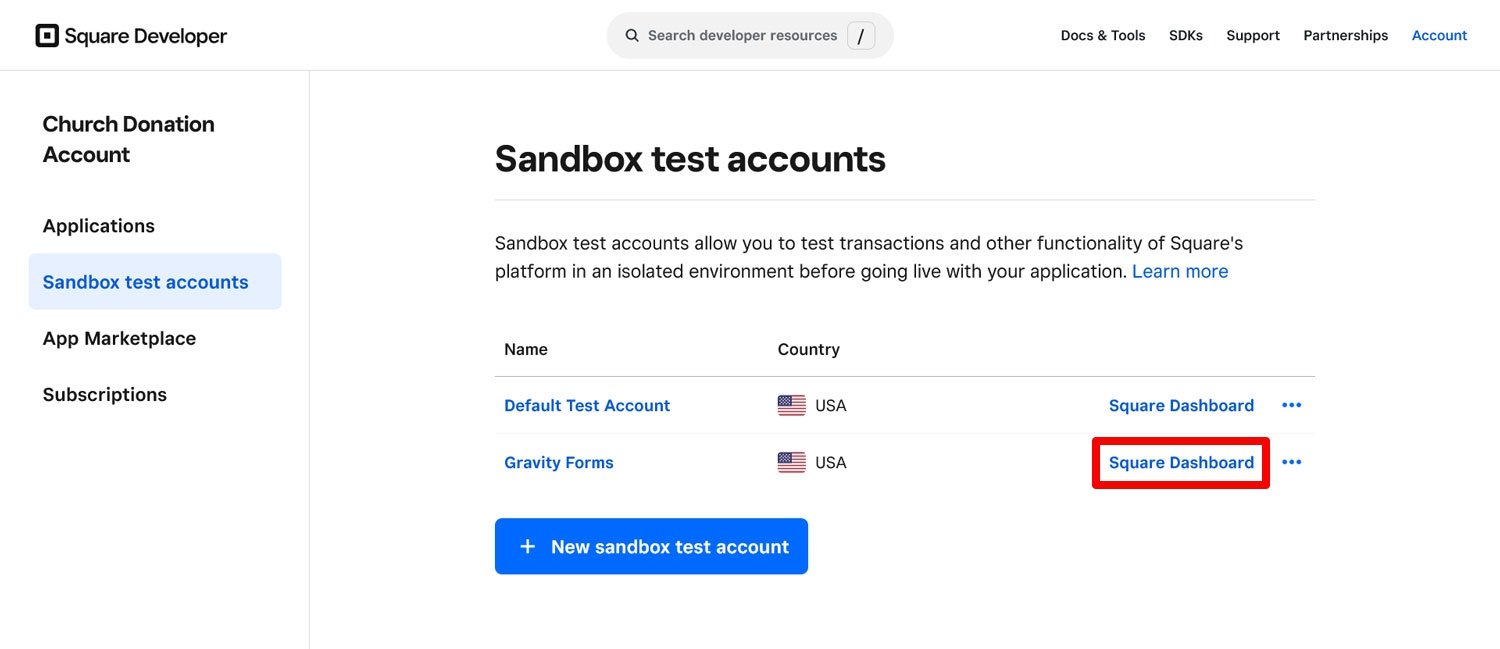The height and width of the screenshot is (649, 1500).
Task: Open the Square Dashboard for Default Test Account
Action: click(1181, 405)
